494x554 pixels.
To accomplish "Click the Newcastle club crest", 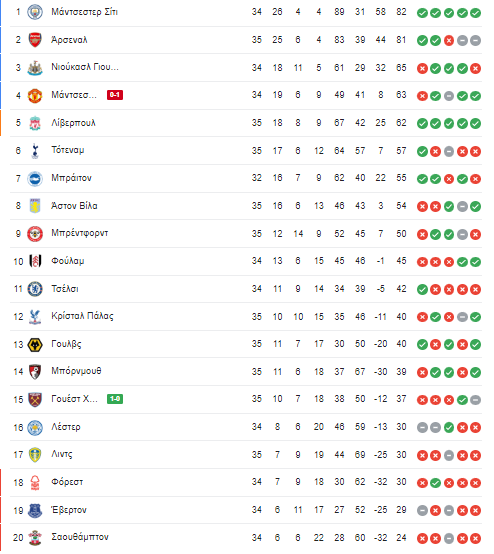I will click(35, 67).
